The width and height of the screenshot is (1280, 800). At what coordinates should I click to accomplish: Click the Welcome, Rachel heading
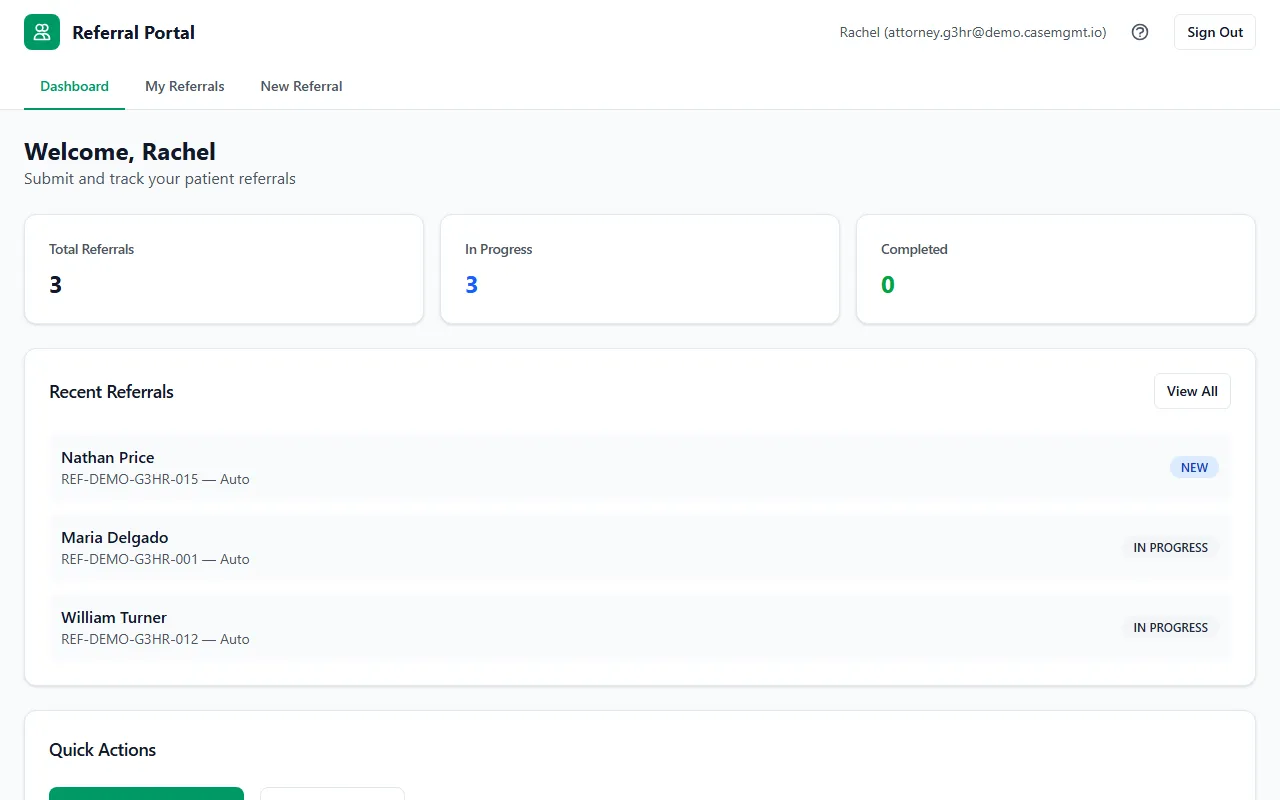tap(120, 152)
